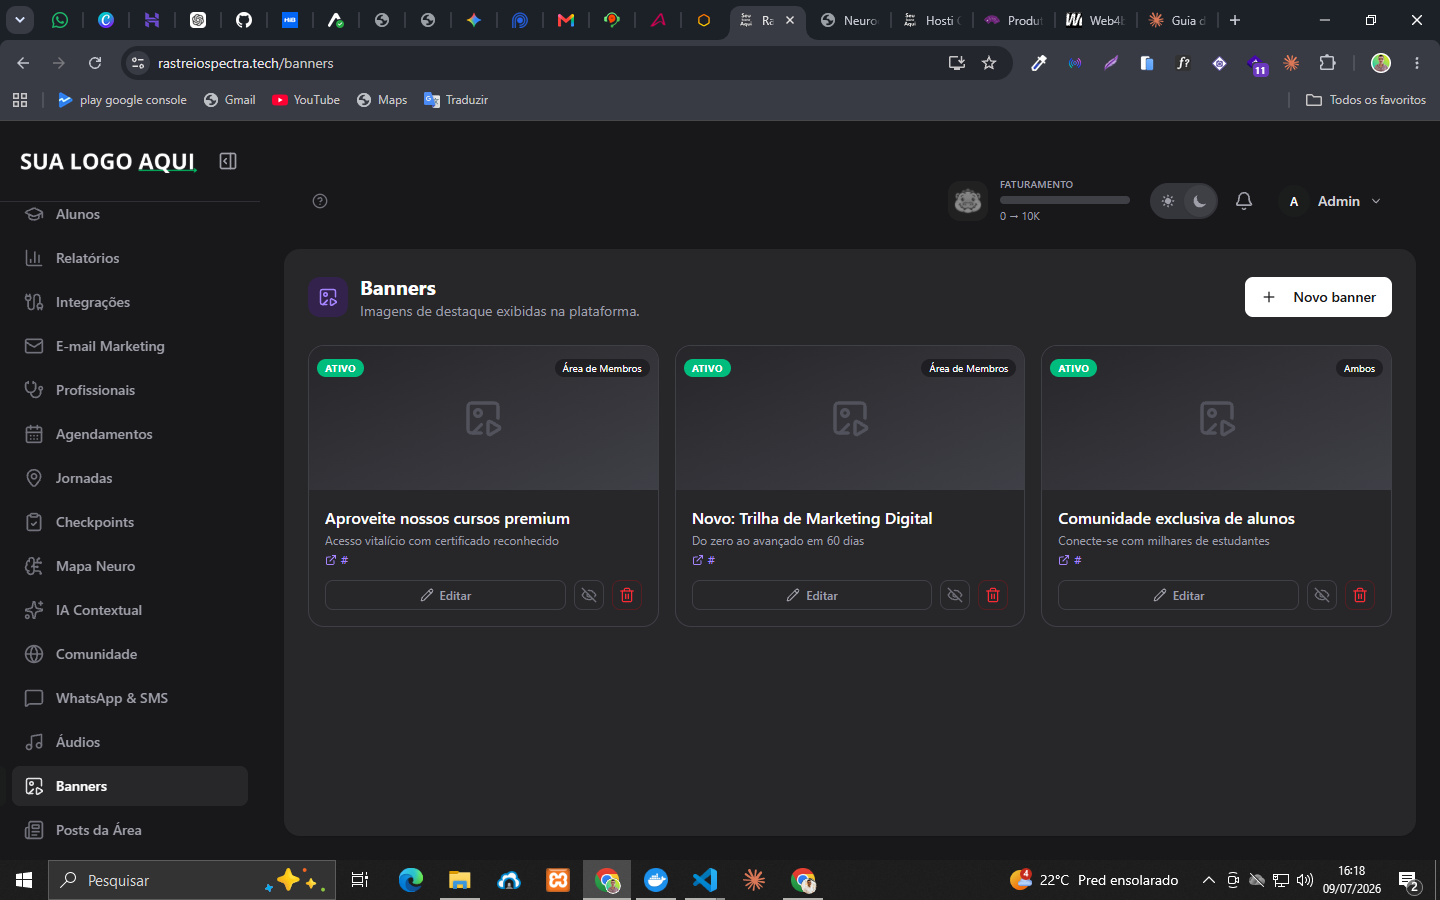Open the notifications bell
Viewport: 1440px width, 900px height.
(x=1244, y=201)
